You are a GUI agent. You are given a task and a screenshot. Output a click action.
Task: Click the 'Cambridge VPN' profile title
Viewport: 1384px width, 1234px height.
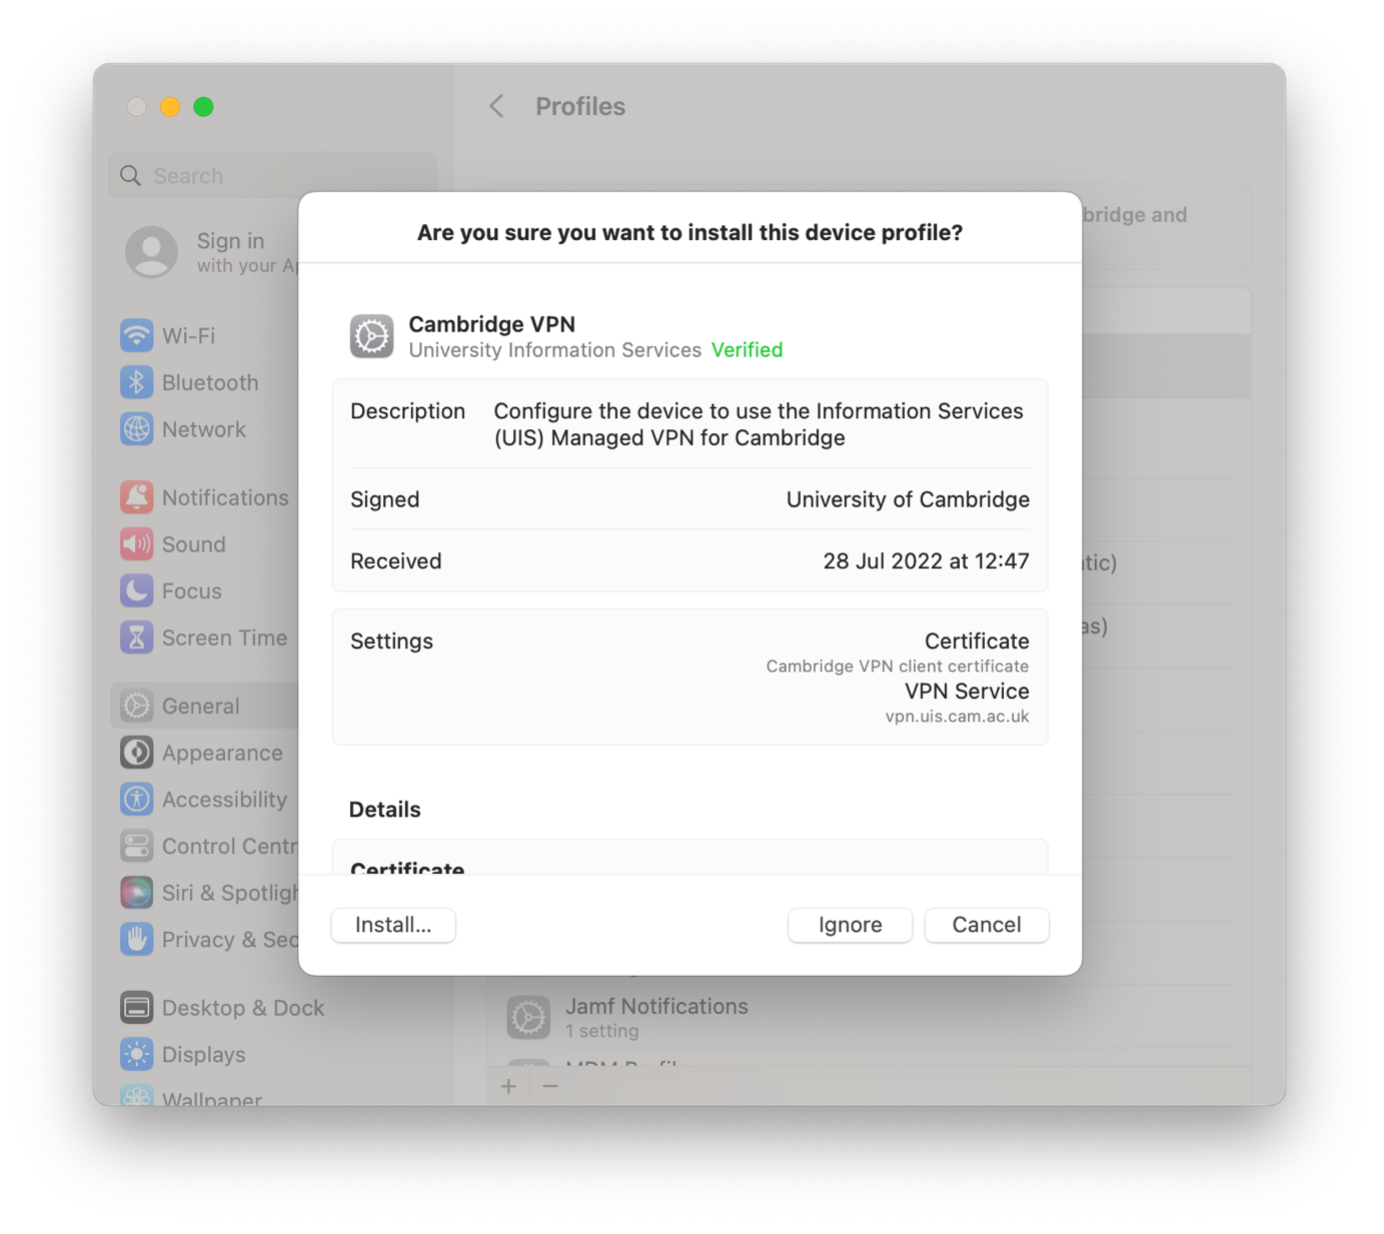click(492, 324)
